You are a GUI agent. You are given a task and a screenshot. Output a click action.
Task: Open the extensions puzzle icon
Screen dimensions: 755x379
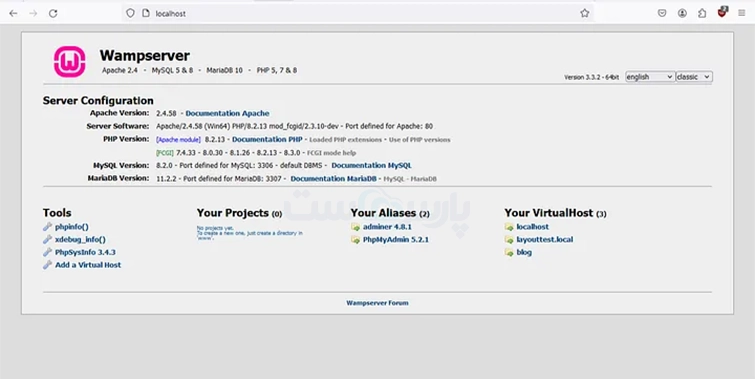pyautogui.click(x=702, y=13)
